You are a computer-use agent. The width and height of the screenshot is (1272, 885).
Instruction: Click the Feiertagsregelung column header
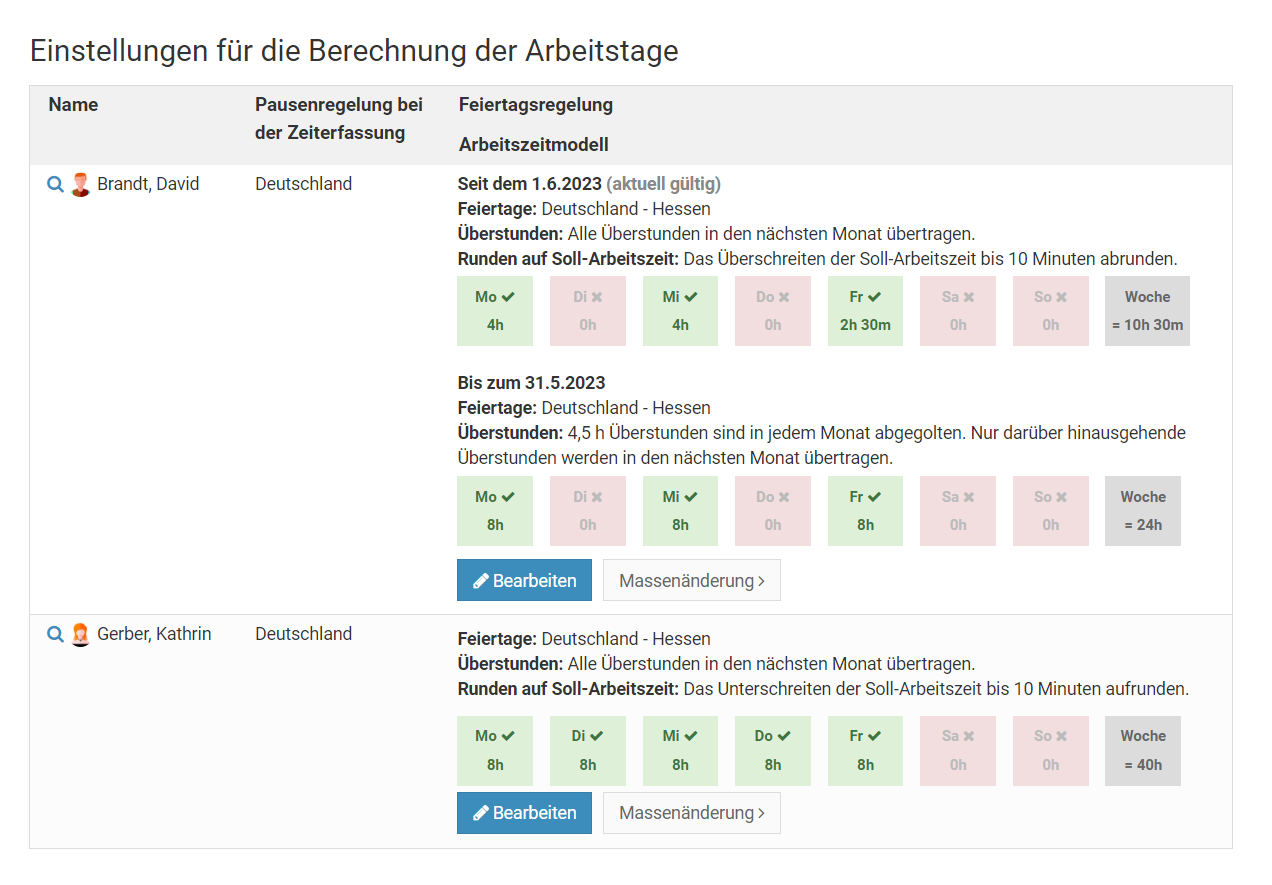coord(536,105)
